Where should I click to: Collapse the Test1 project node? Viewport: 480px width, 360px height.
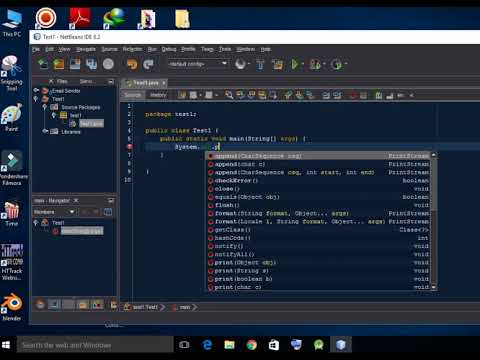[36, 99]
